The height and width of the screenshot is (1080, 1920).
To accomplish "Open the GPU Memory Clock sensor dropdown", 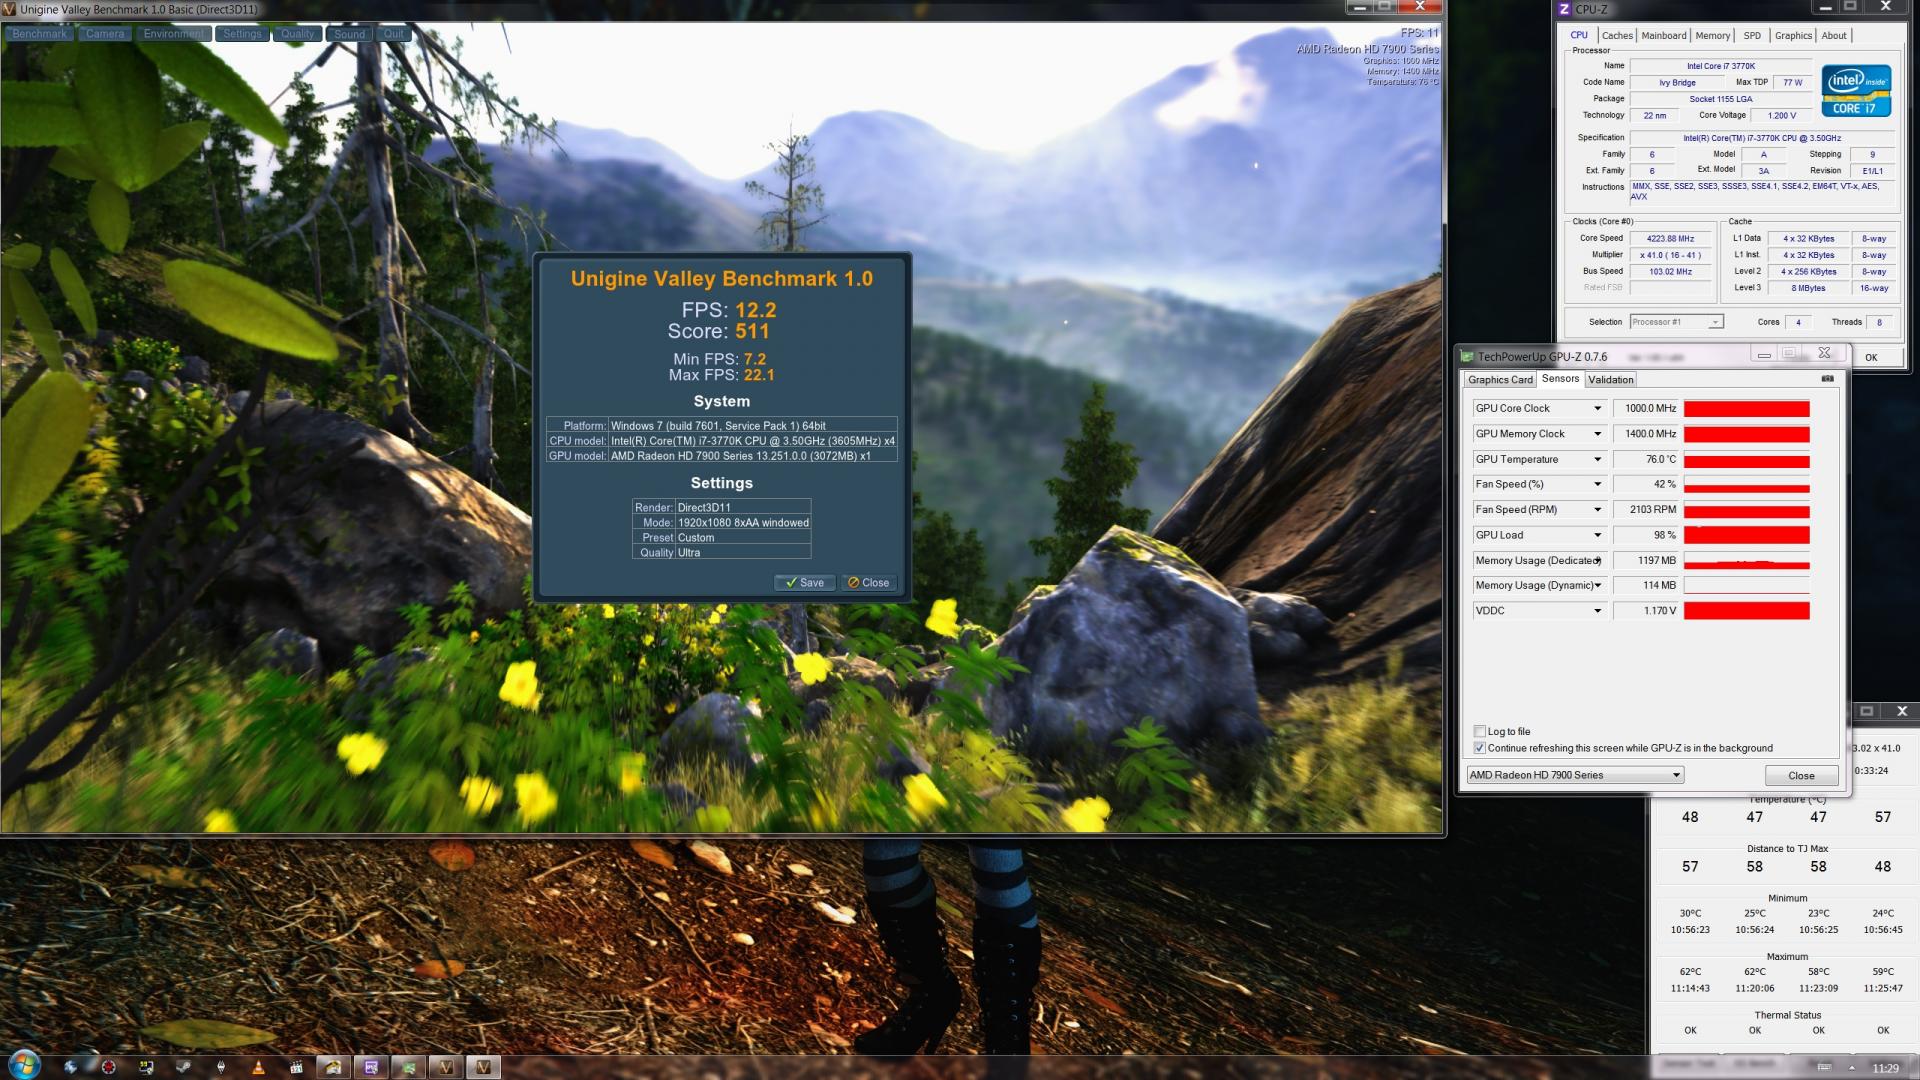I will [x=1597, y=434].
